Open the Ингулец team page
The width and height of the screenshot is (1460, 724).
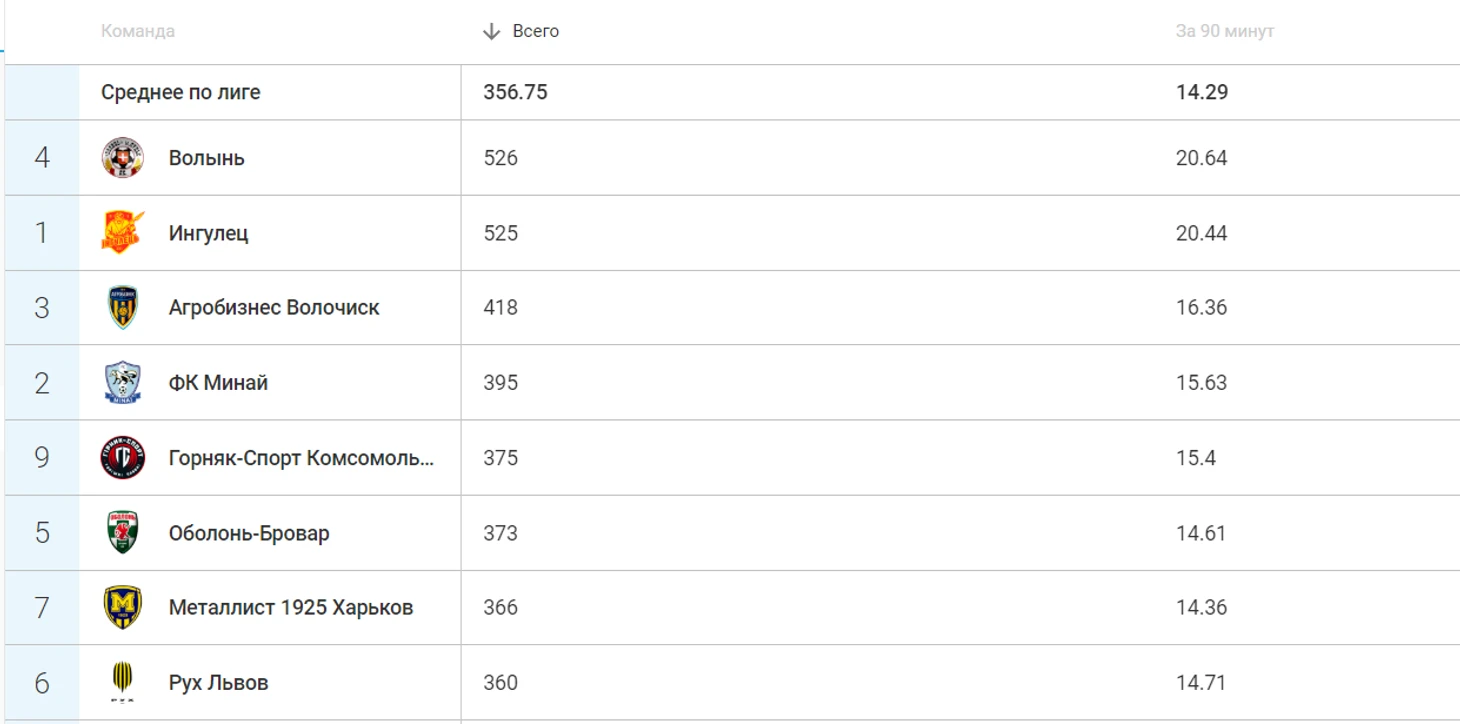(209, 233)
